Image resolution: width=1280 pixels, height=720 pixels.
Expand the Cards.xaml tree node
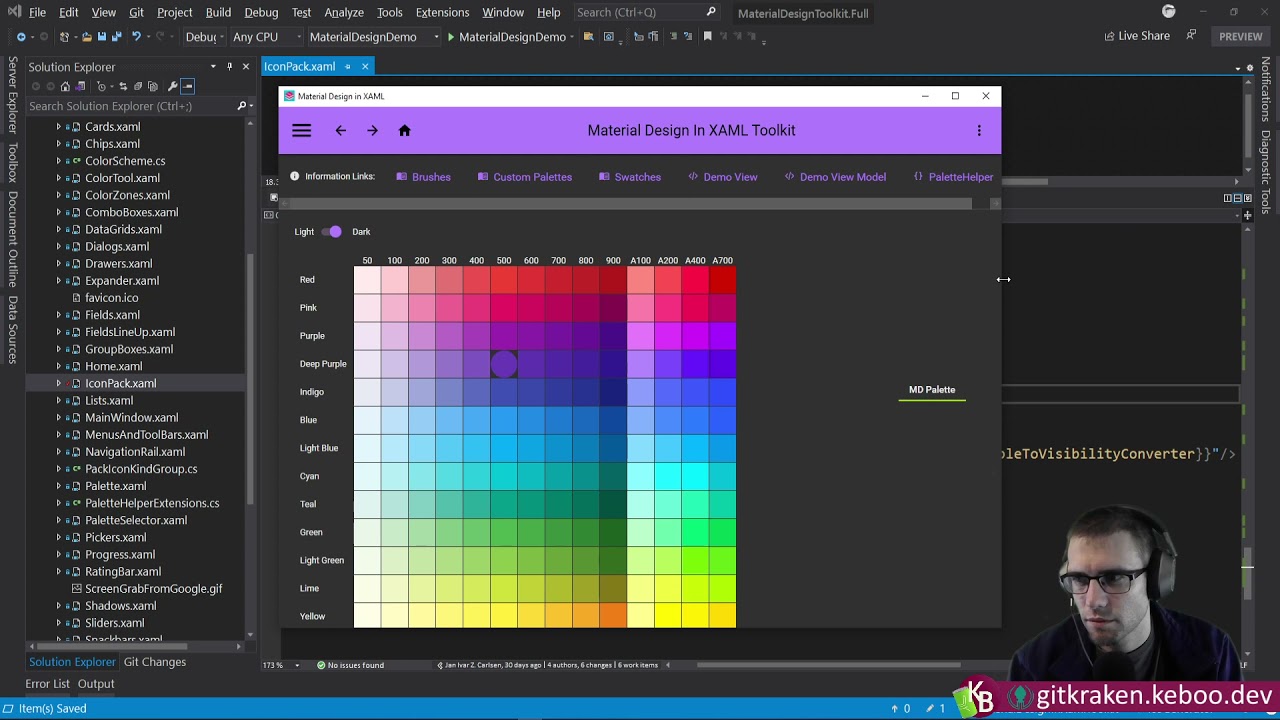[x=59, y=127]
